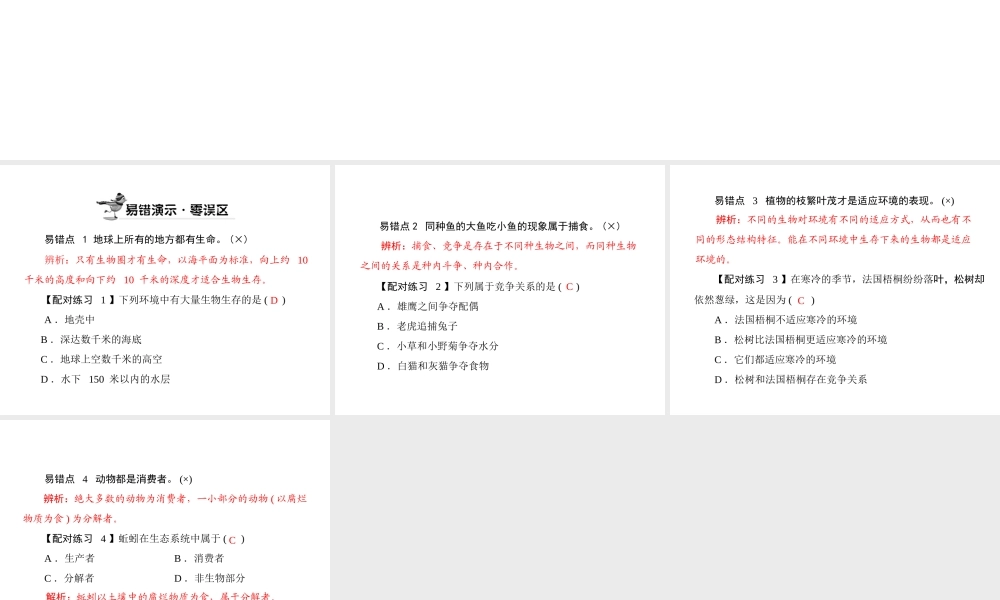1000x600 pixels.
Task: Click red explanation 只有生物圈才有生命
Action: [x=166, y=270]
